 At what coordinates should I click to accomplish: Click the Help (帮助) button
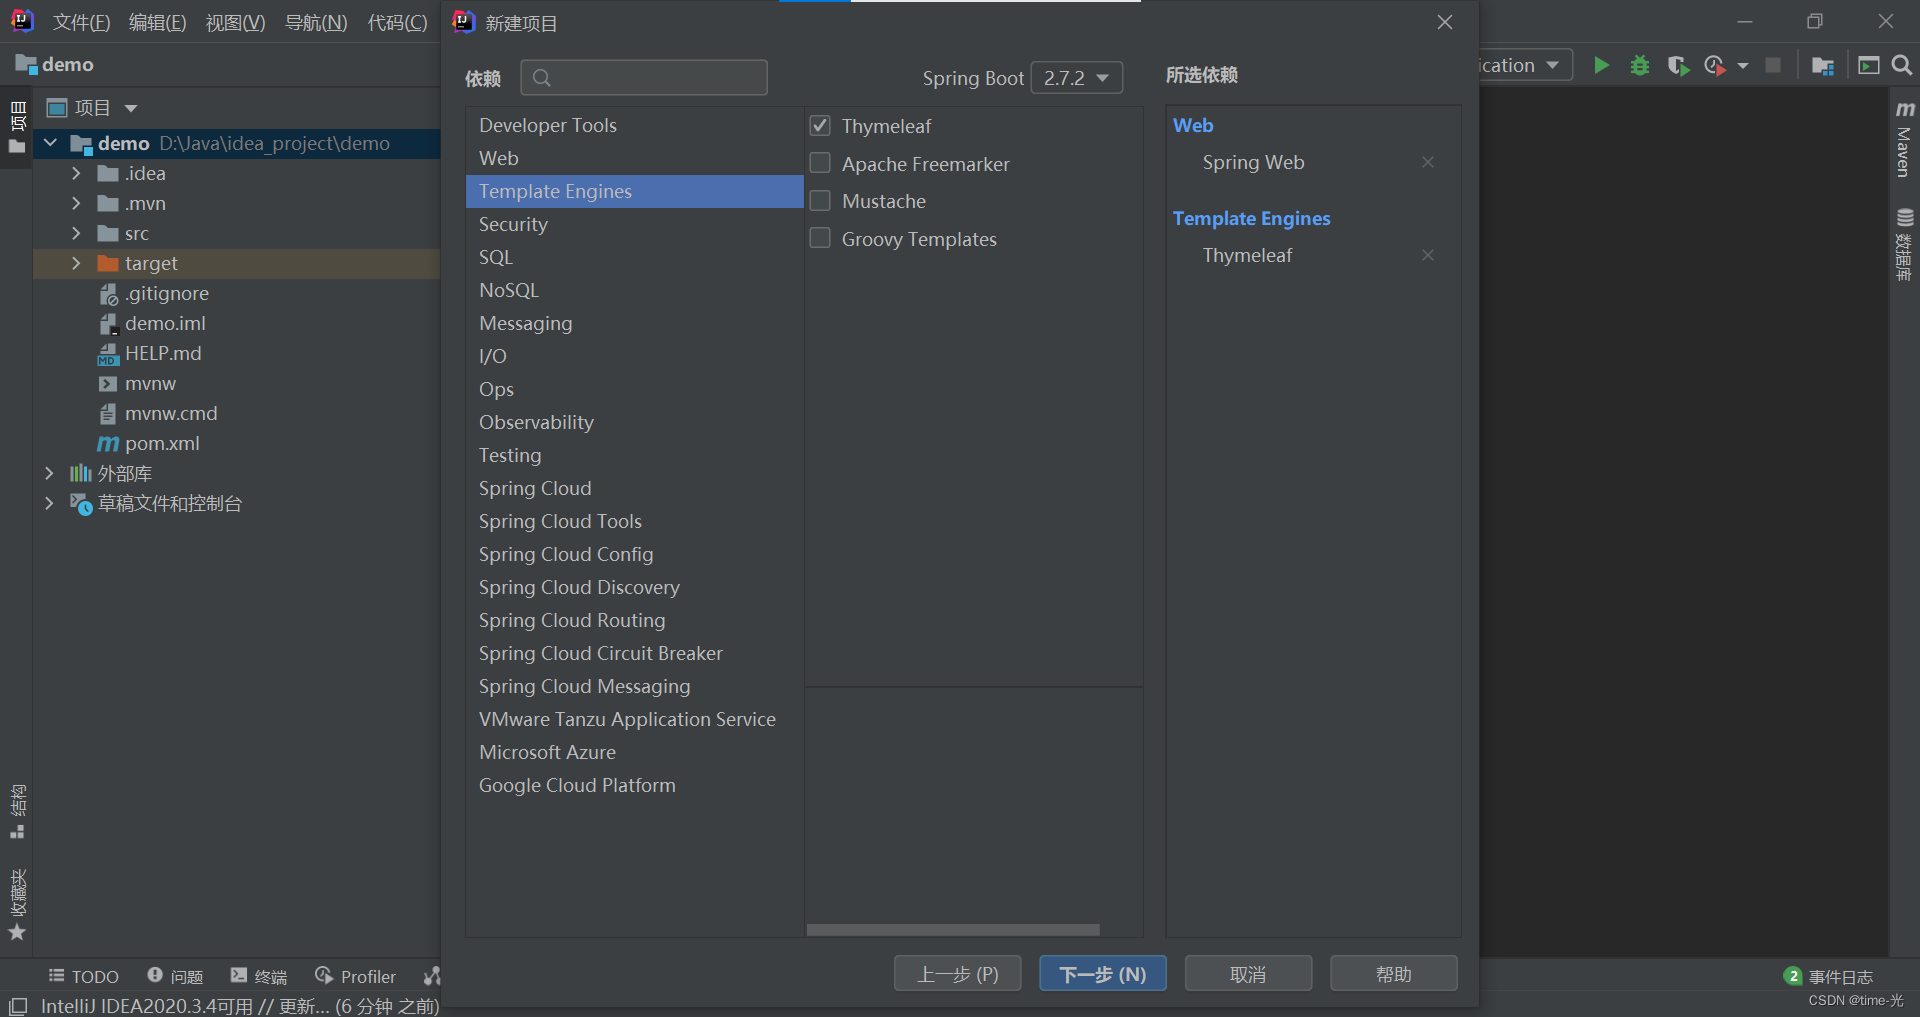pos(1393,973)
